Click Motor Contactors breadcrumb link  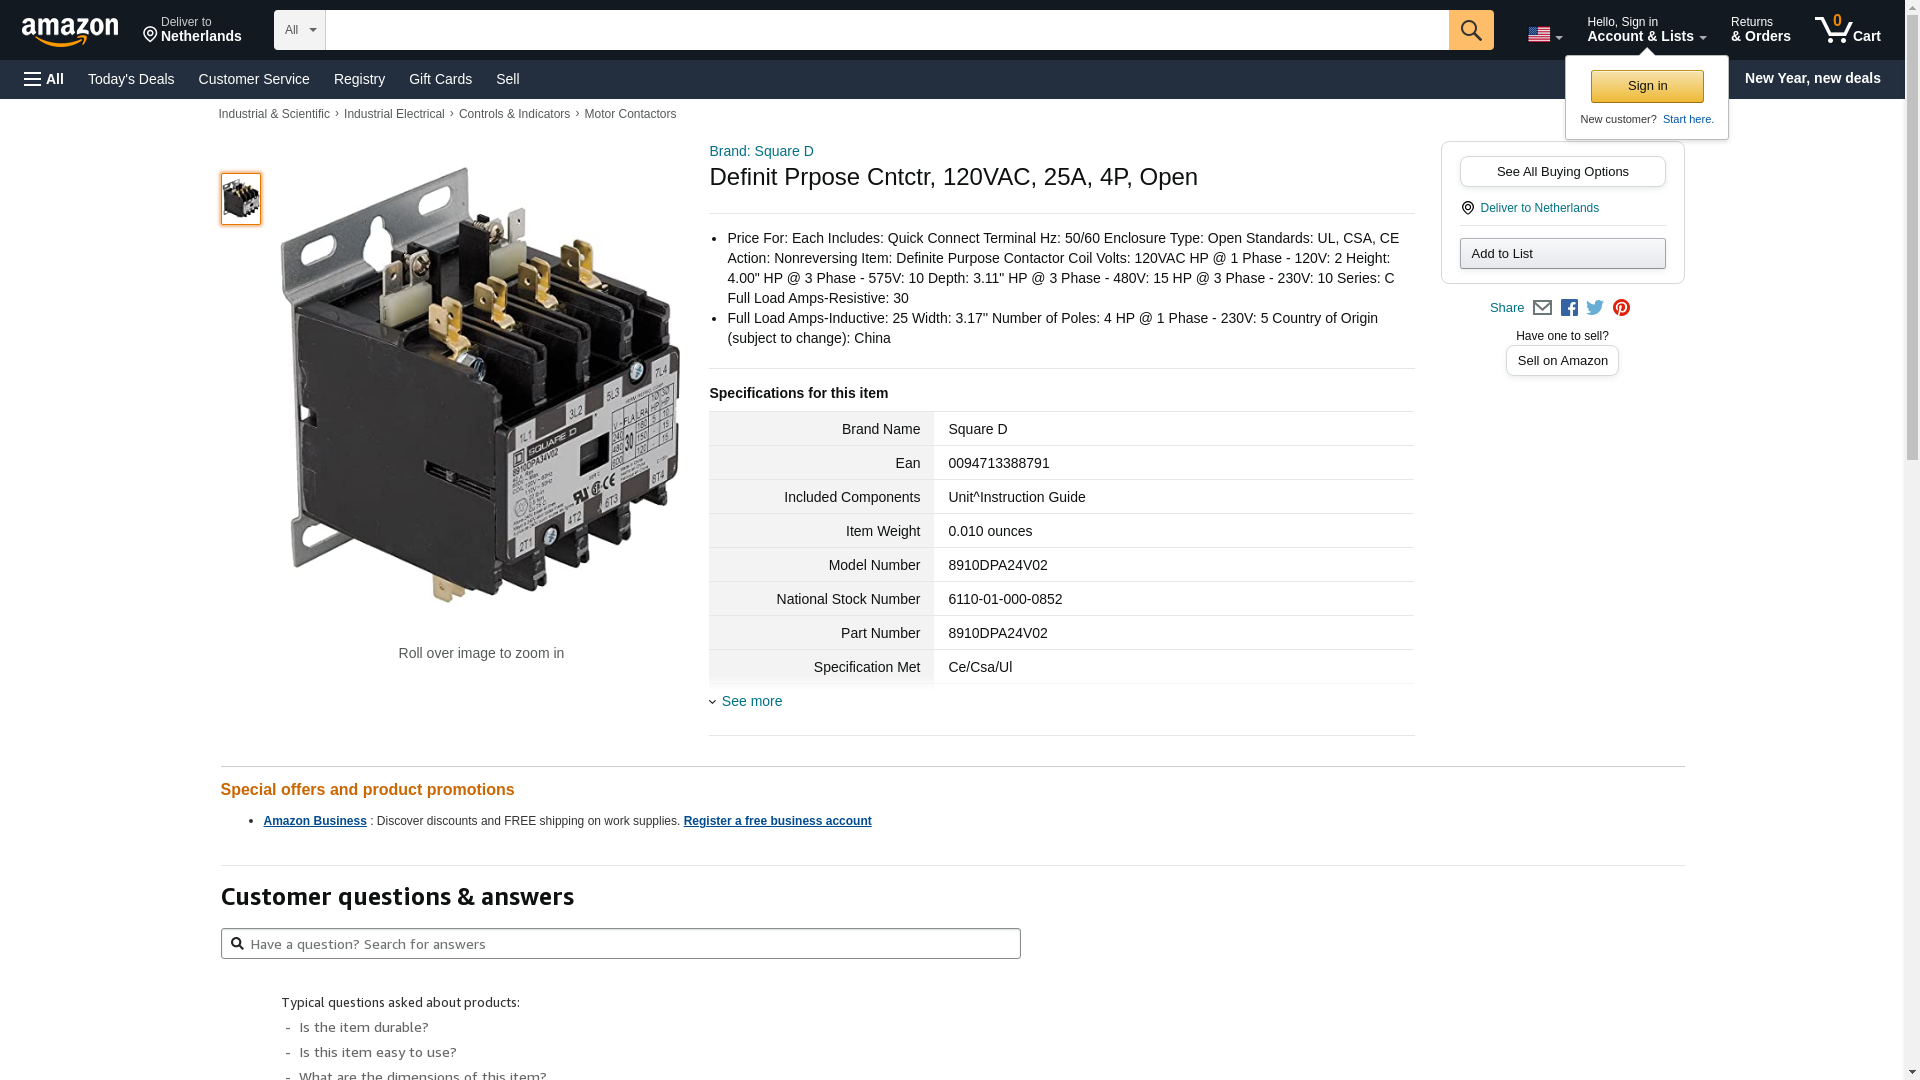point(630,114)
